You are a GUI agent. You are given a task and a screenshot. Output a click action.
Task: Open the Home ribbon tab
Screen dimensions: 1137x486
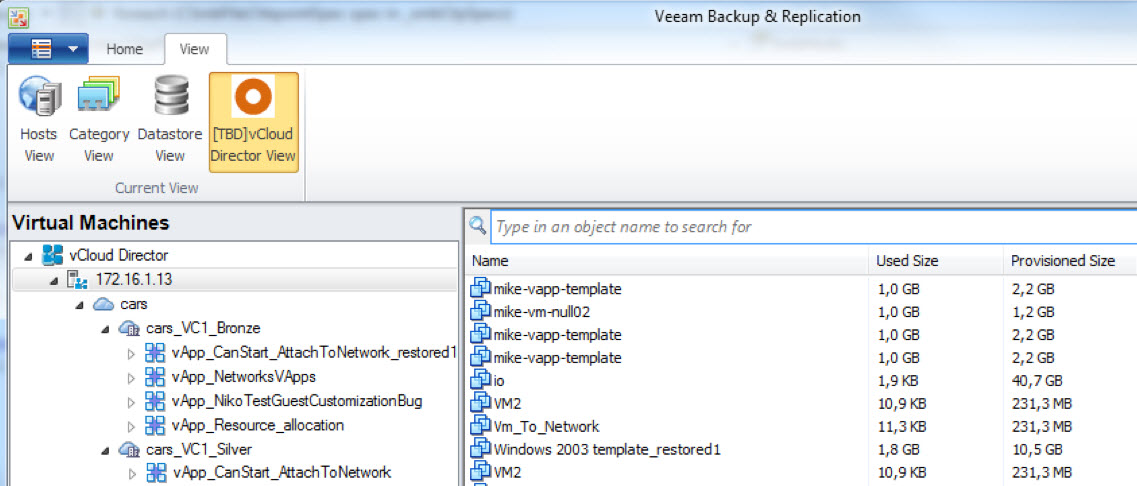[125, 49]
